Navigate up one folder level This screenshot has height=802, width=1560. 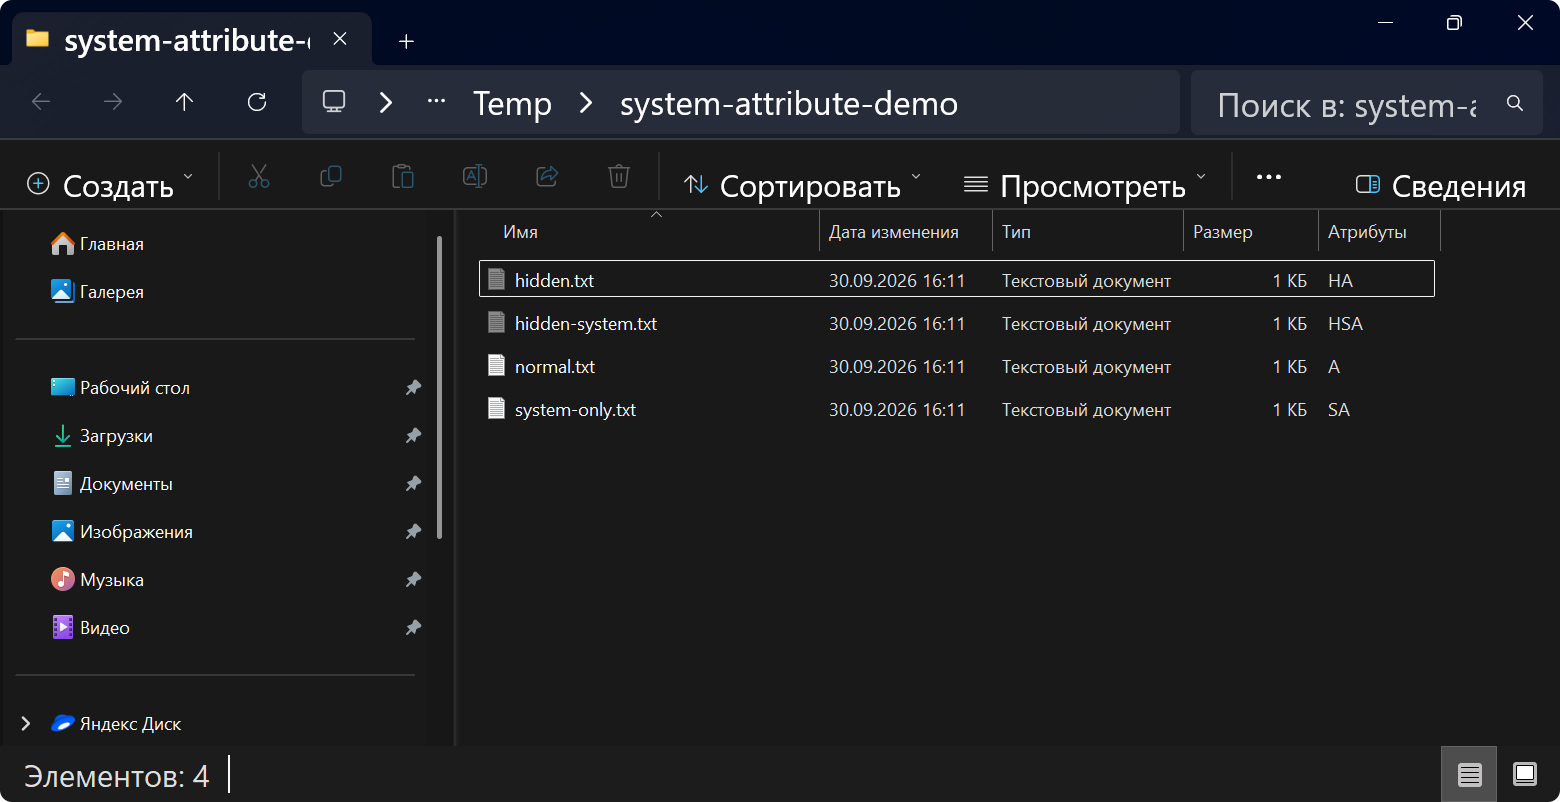(184, 102)
